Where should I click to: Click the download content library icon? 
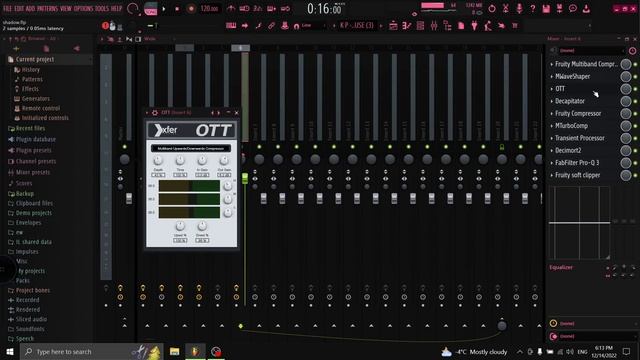(x=587, y=8)
